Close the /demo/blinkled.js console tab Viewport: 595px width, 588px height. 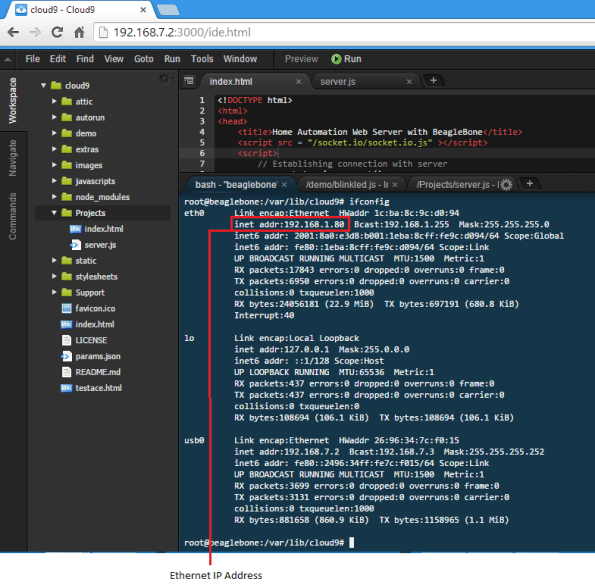[395, 185]
